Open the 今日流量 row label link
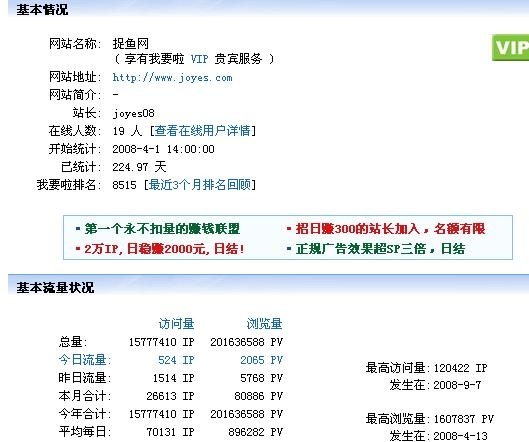This screenshot has height=442, width=529. (x=85, y=360)
